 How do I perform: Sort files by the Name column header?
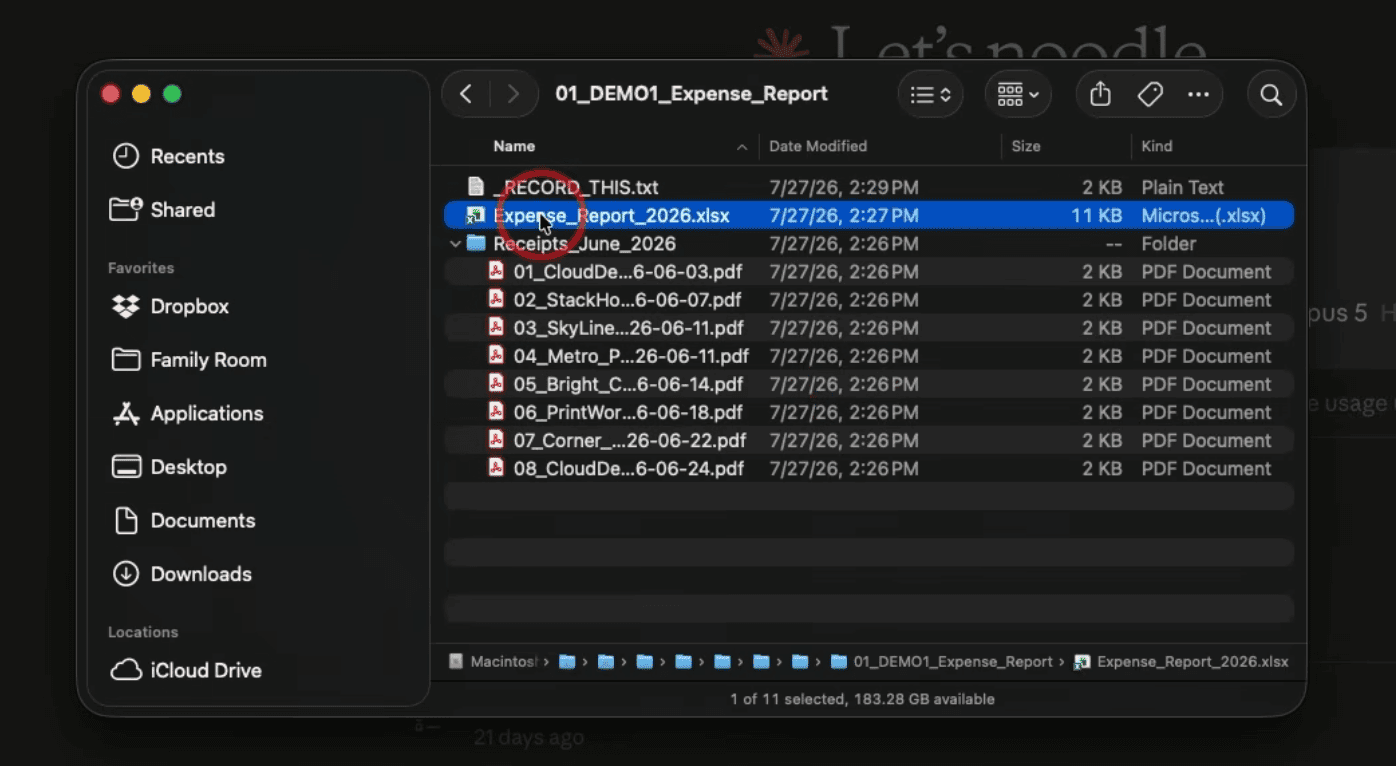coord(514,146)
